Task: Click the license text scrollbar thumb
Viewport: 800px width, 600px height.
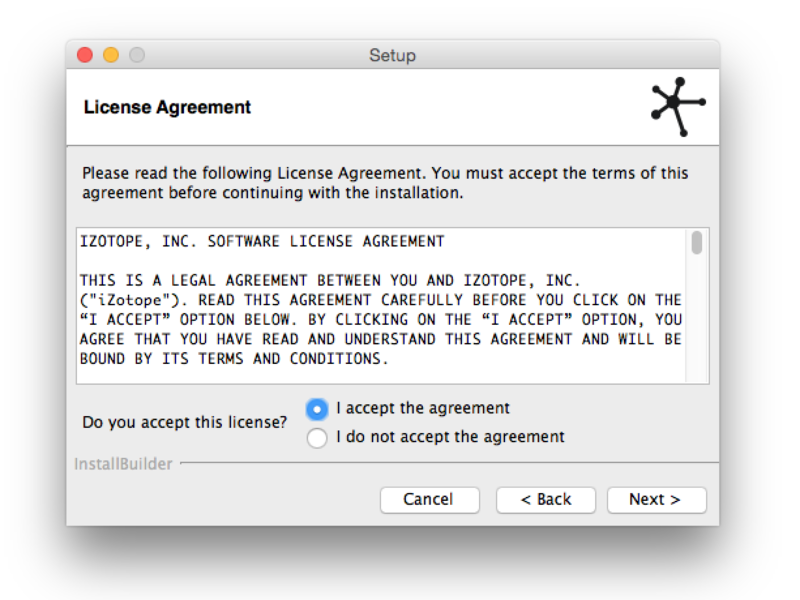Action: 696,243
